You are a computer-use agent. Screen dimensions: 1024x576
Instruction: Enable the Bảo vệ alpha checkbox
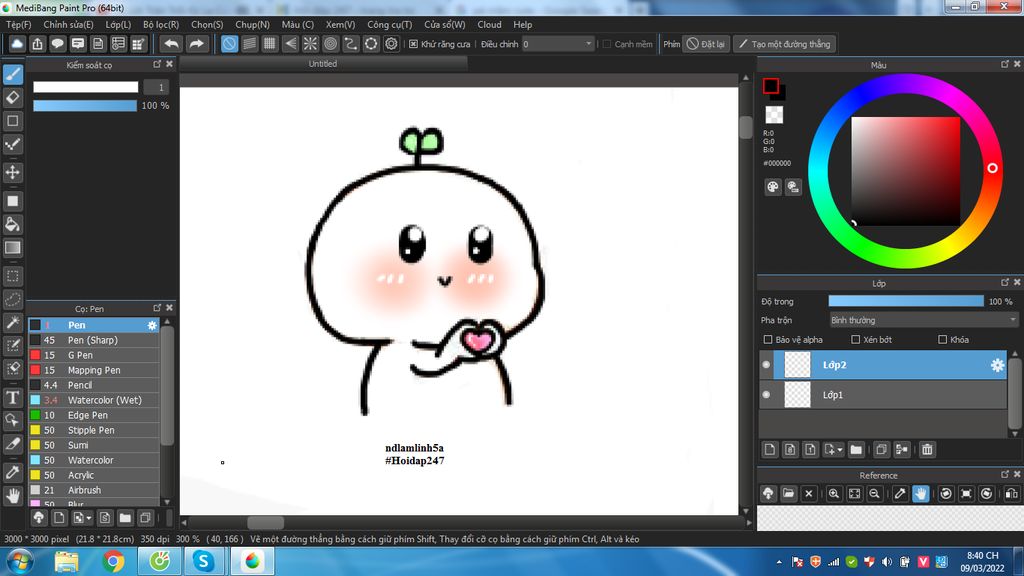(x=768, y=340)
